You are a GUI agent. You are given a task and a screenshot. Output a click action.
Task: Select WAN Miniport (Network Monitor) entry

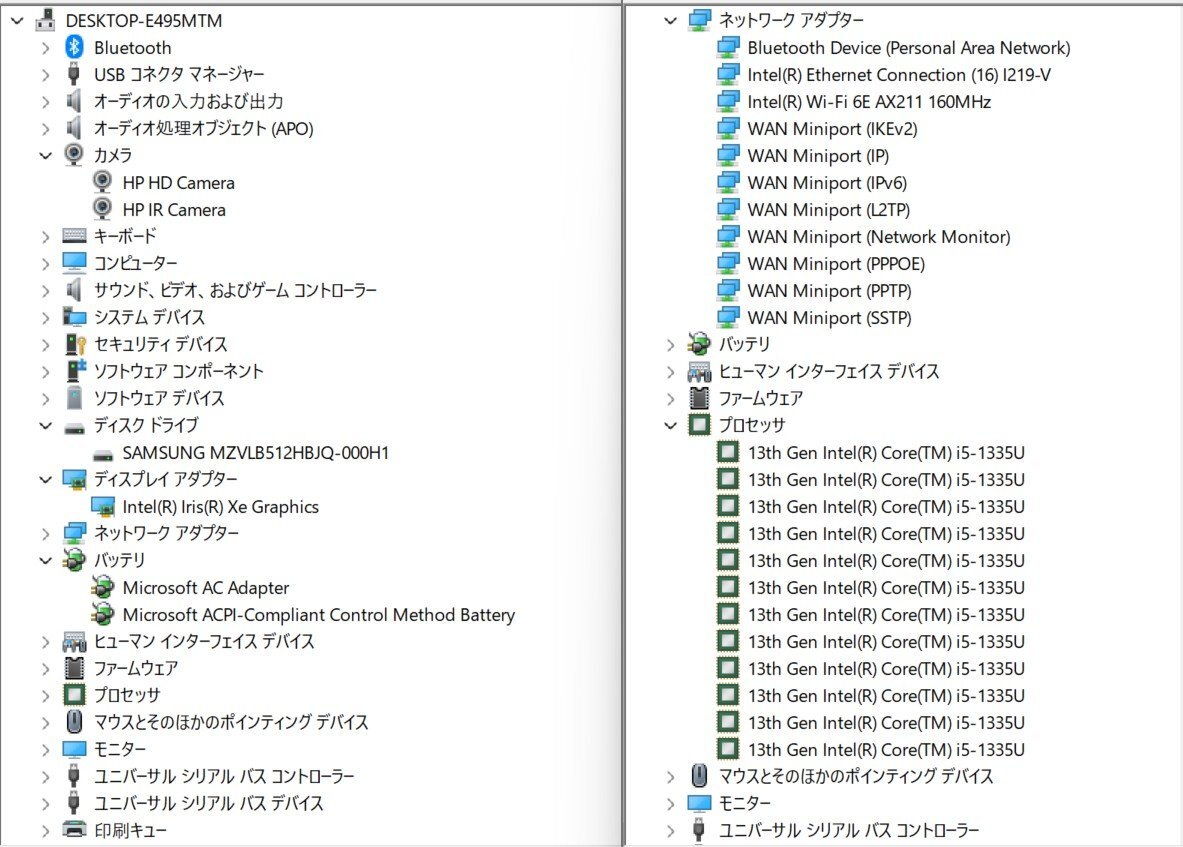tap(879, 237)
